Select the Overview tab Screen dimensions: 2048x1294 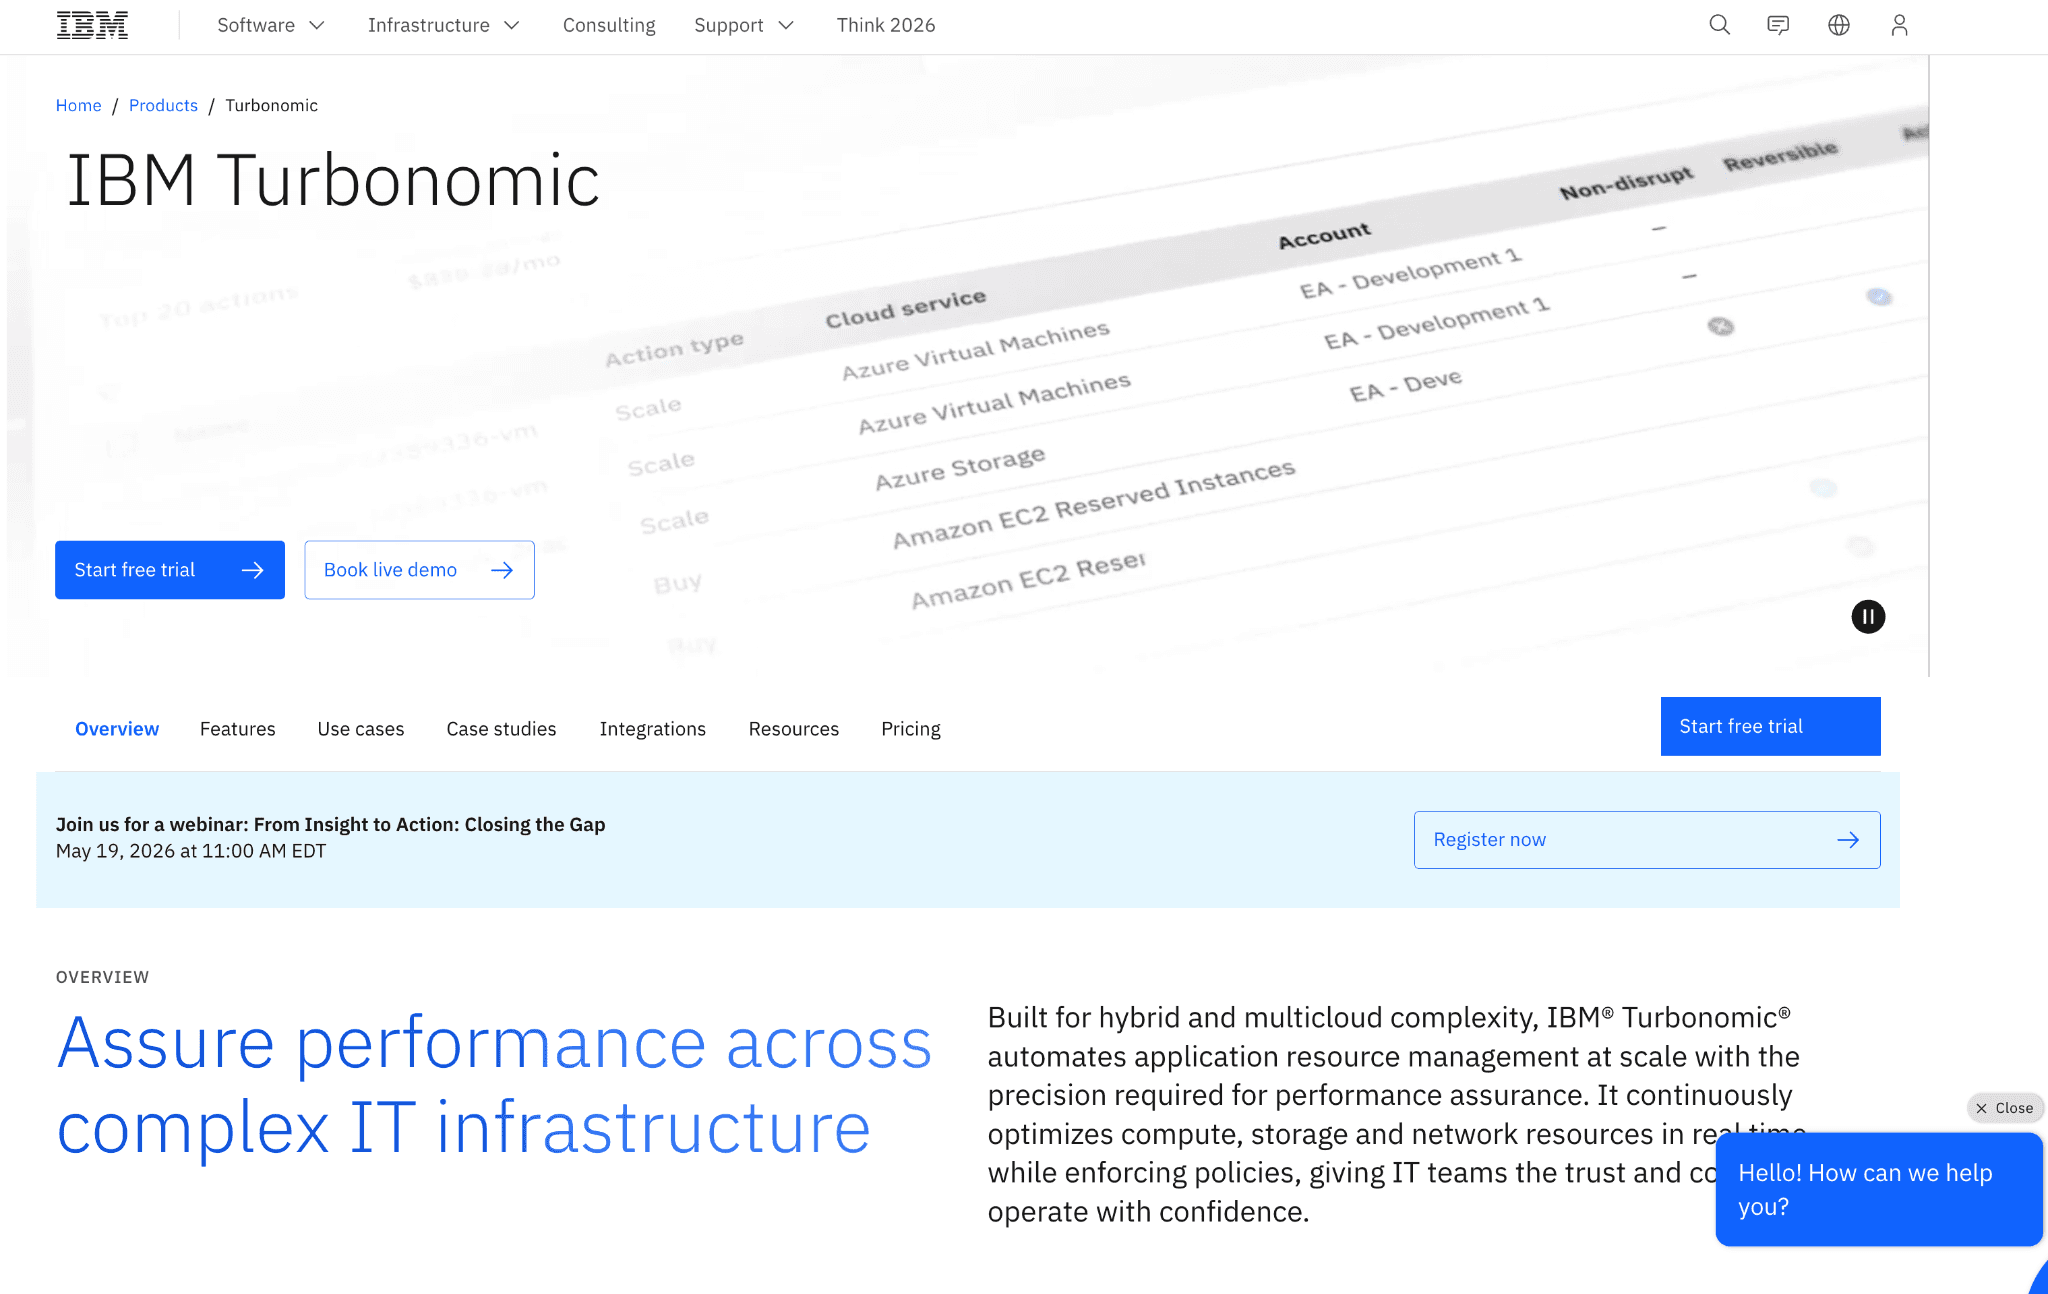(117, 729)
